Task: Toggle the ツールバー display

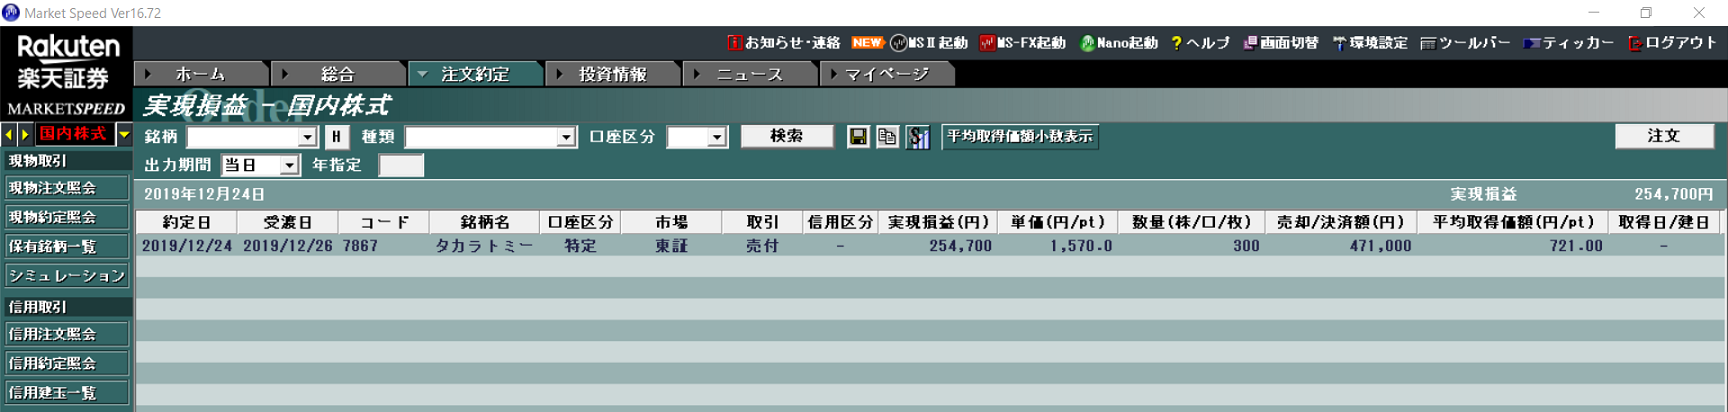Action: [1465, 43]
